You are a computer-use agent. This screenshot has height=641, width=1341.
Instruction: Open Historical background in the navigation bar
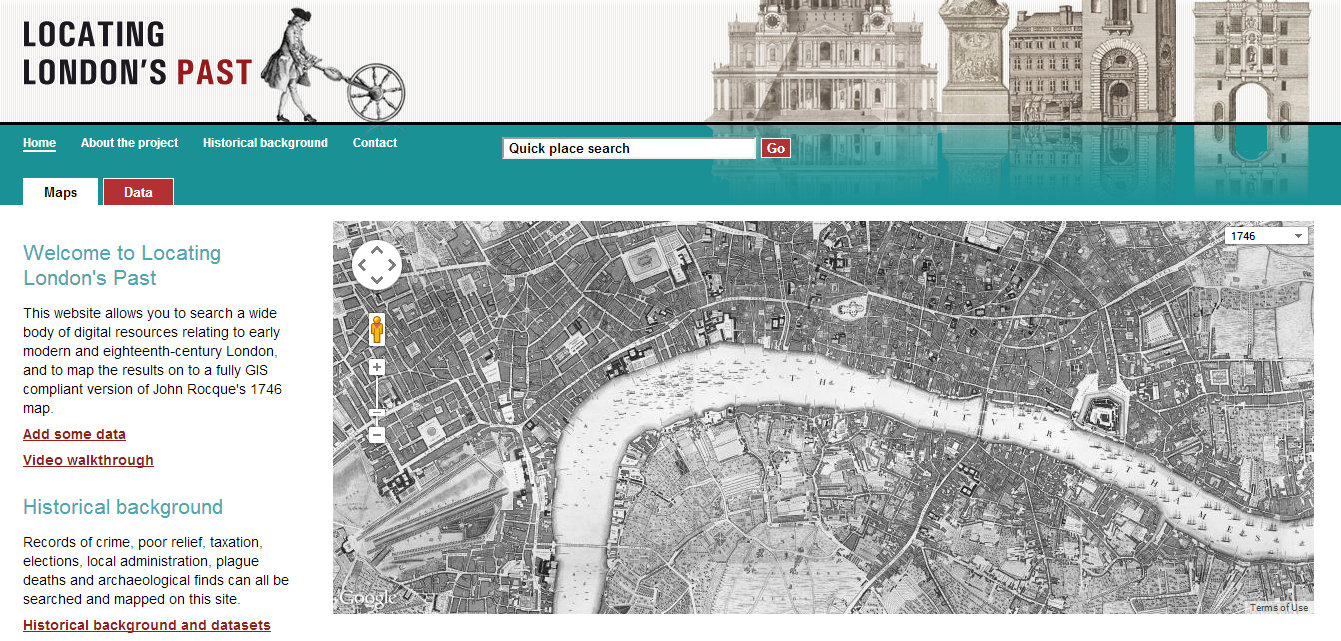coord(265,143)
